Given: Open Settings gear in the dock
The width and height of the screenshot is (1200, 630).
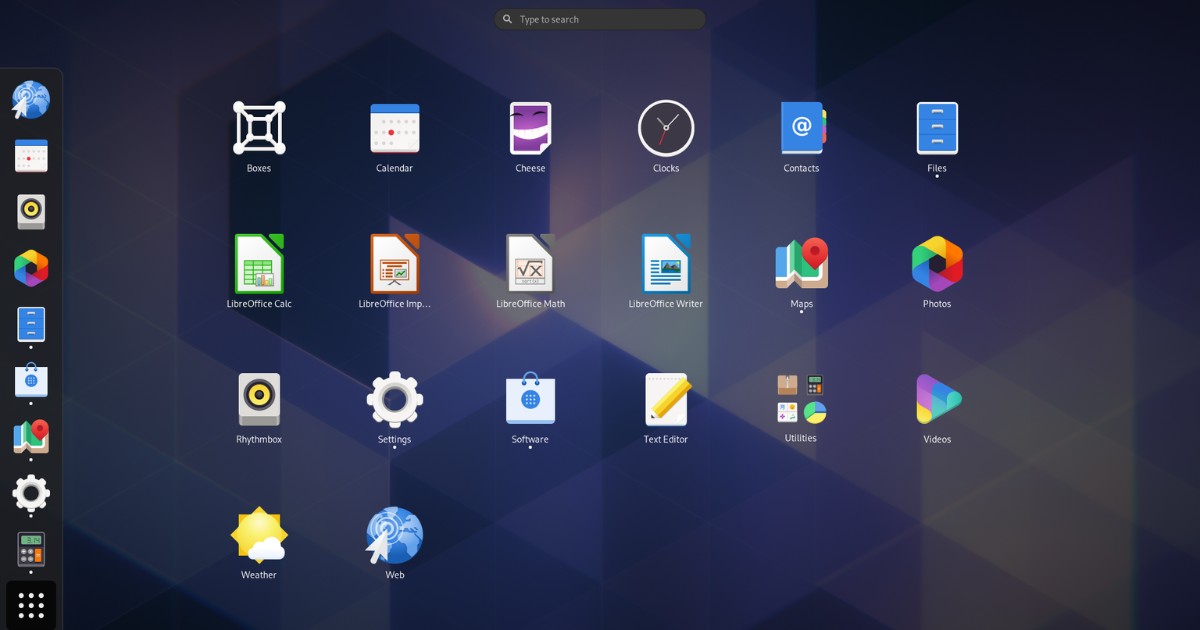Looking at the screenshot, I should [31, 493].
